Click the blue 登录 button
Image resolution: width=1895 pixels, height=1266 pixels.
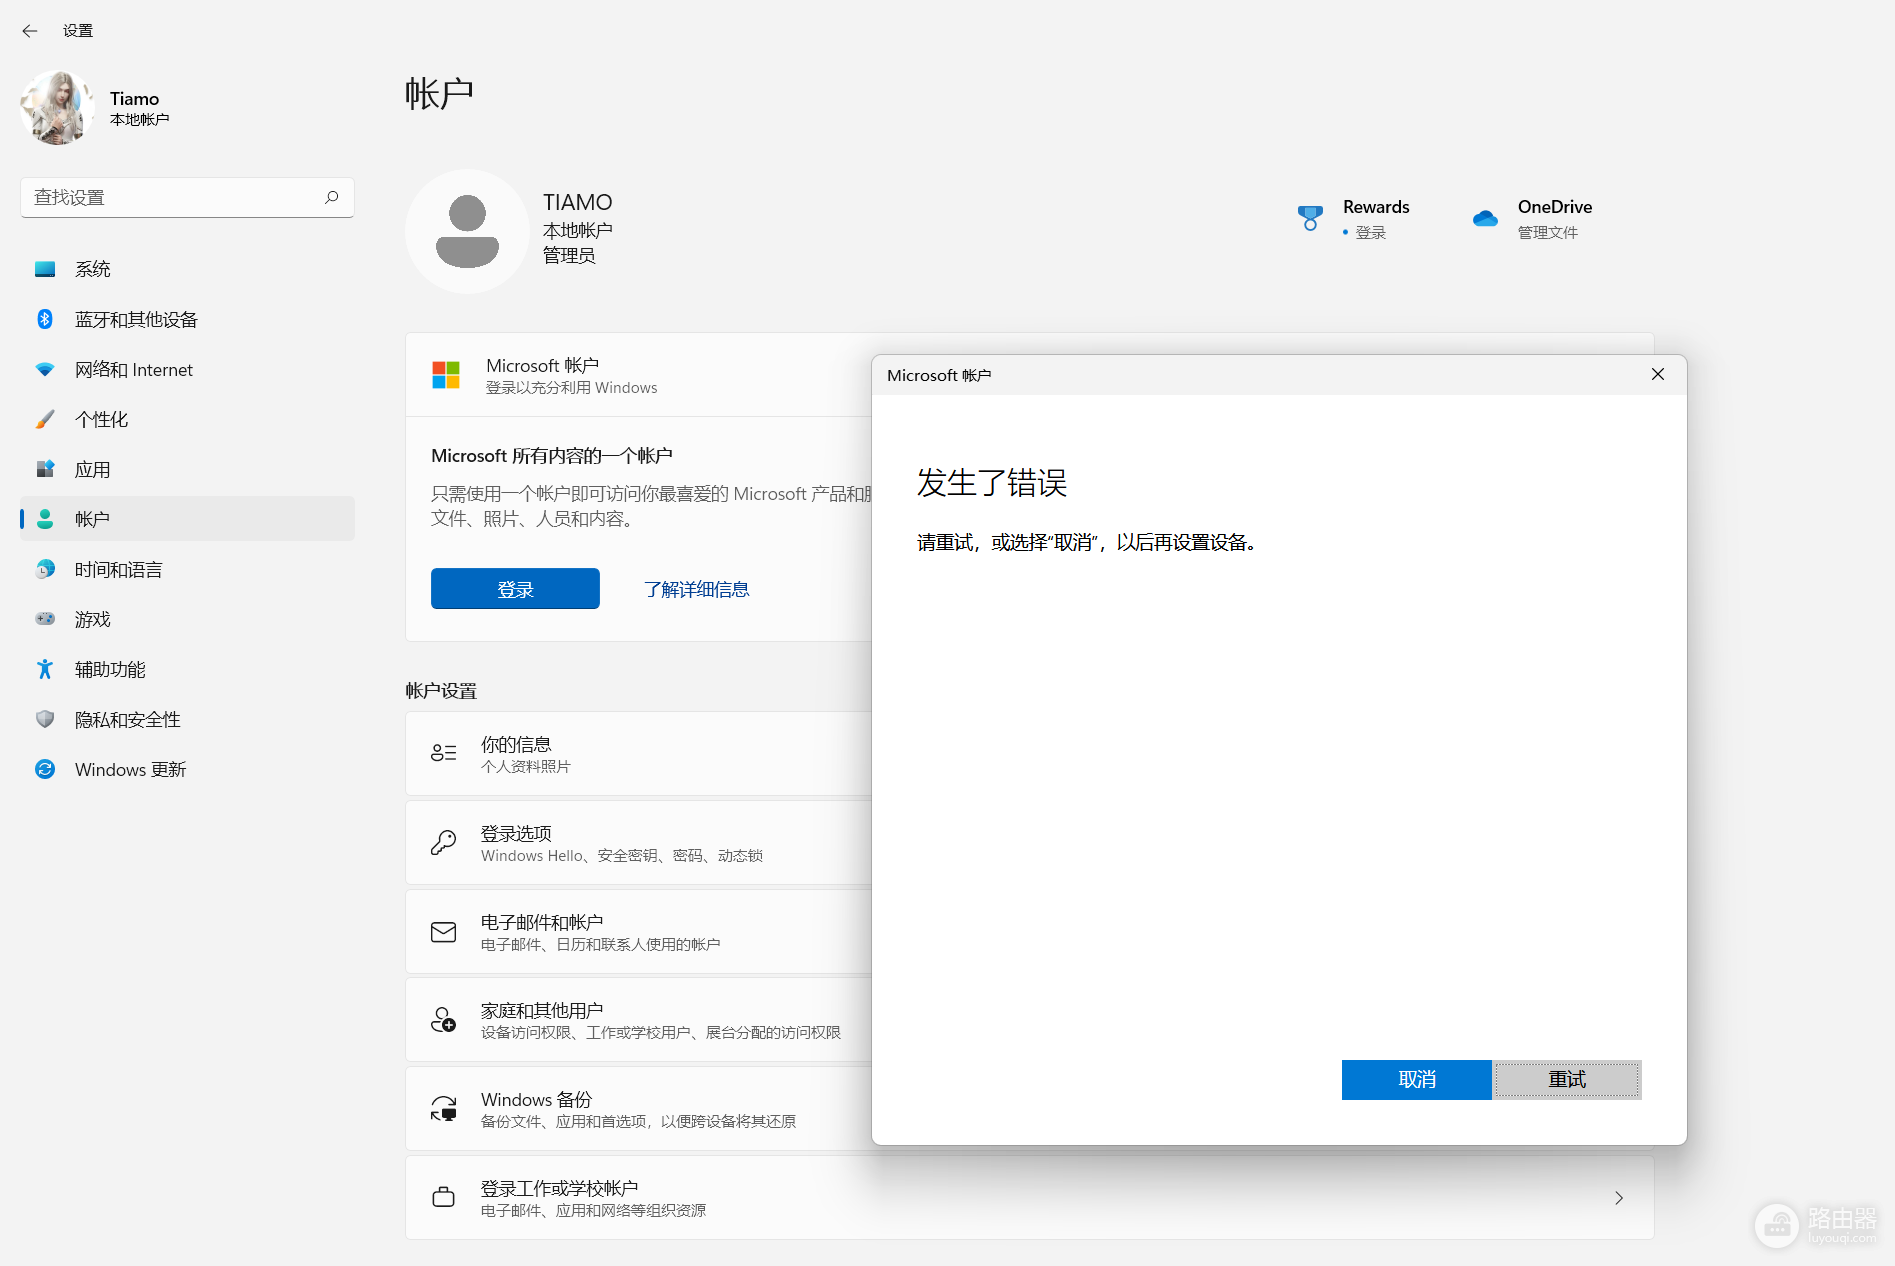(515, 589)
